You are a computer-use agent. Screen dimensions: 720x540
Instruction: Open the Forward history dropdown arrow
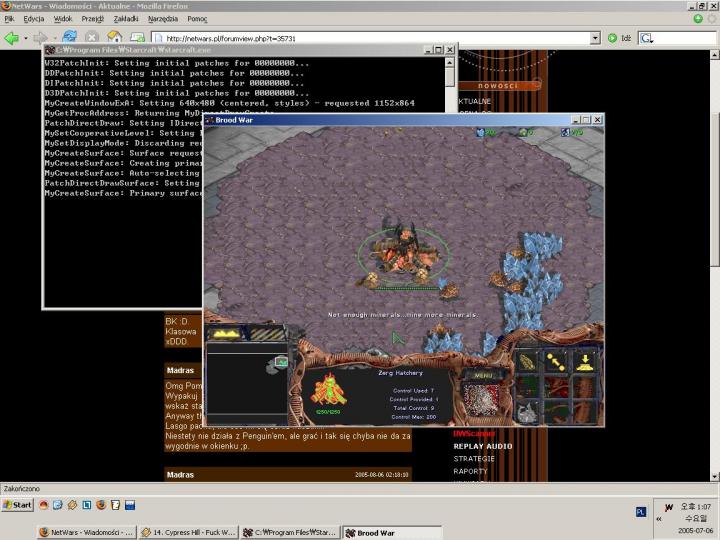pyautogui.click(x=55, y=38)
